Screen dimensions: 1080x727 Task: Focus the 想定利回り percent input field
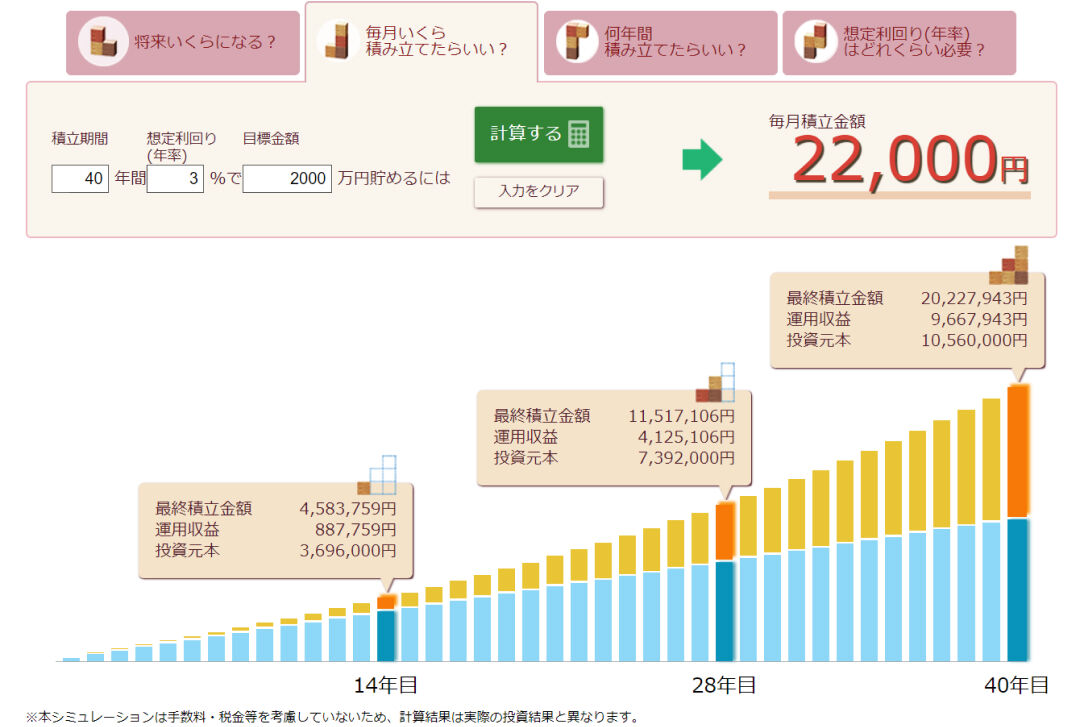click(x=175, y=178)
